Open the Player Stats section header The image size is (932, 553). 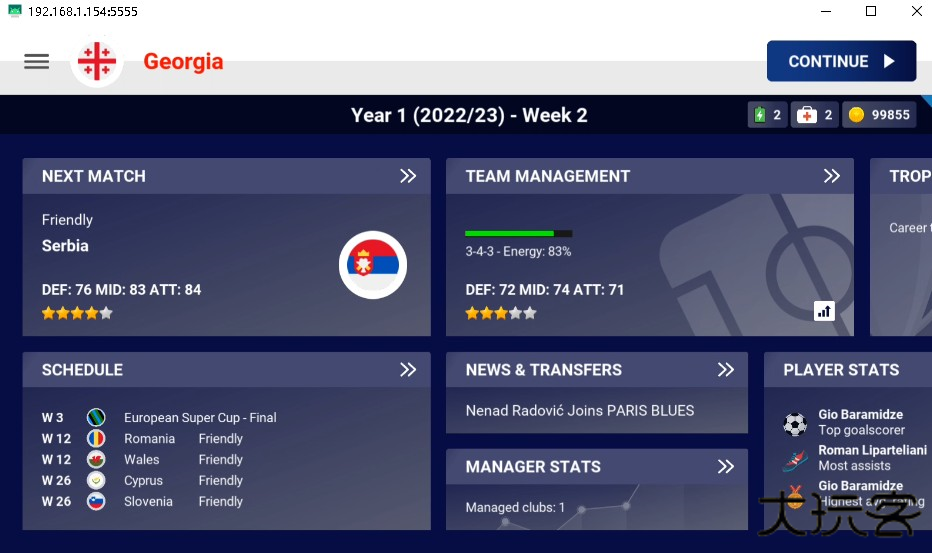(841, 370)
